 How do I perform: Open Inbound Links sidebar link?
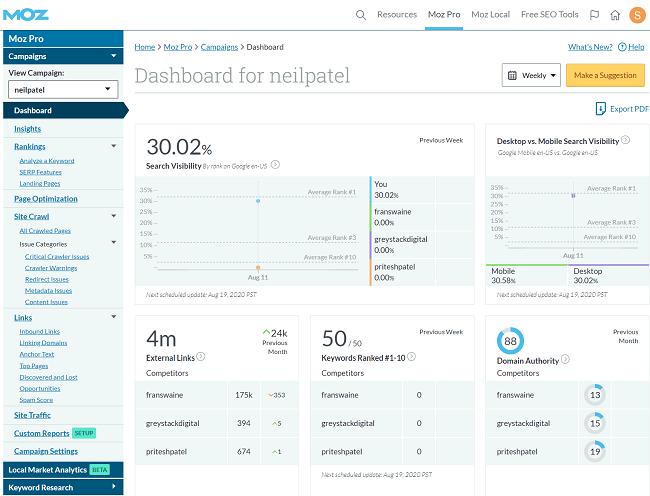pos(39,331)
